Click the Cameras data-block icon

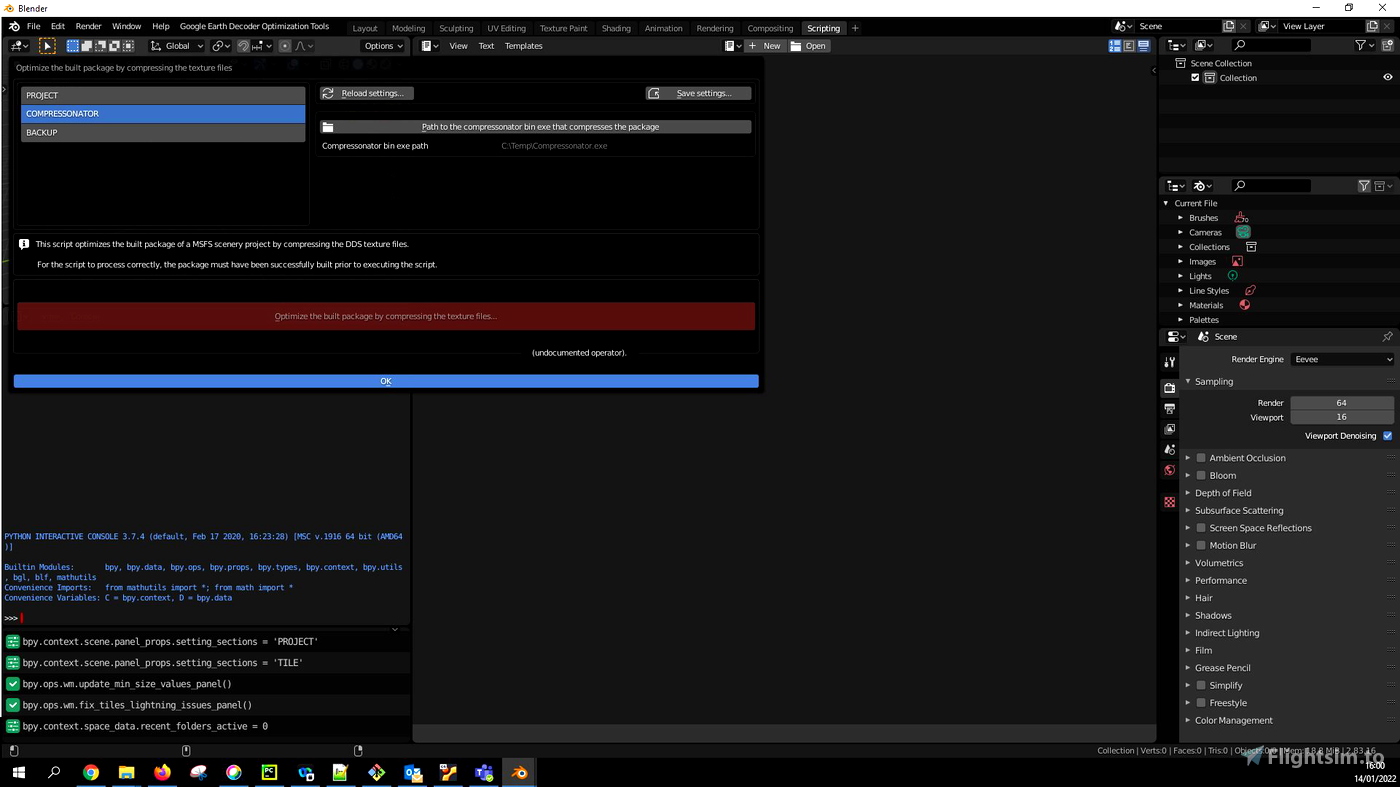point(1243,232)
